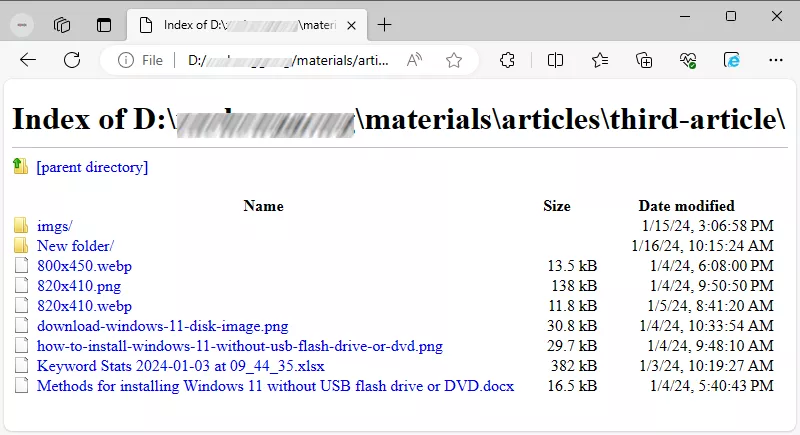Open download-windows-11-disk-image.png

(x=162, y=326)
